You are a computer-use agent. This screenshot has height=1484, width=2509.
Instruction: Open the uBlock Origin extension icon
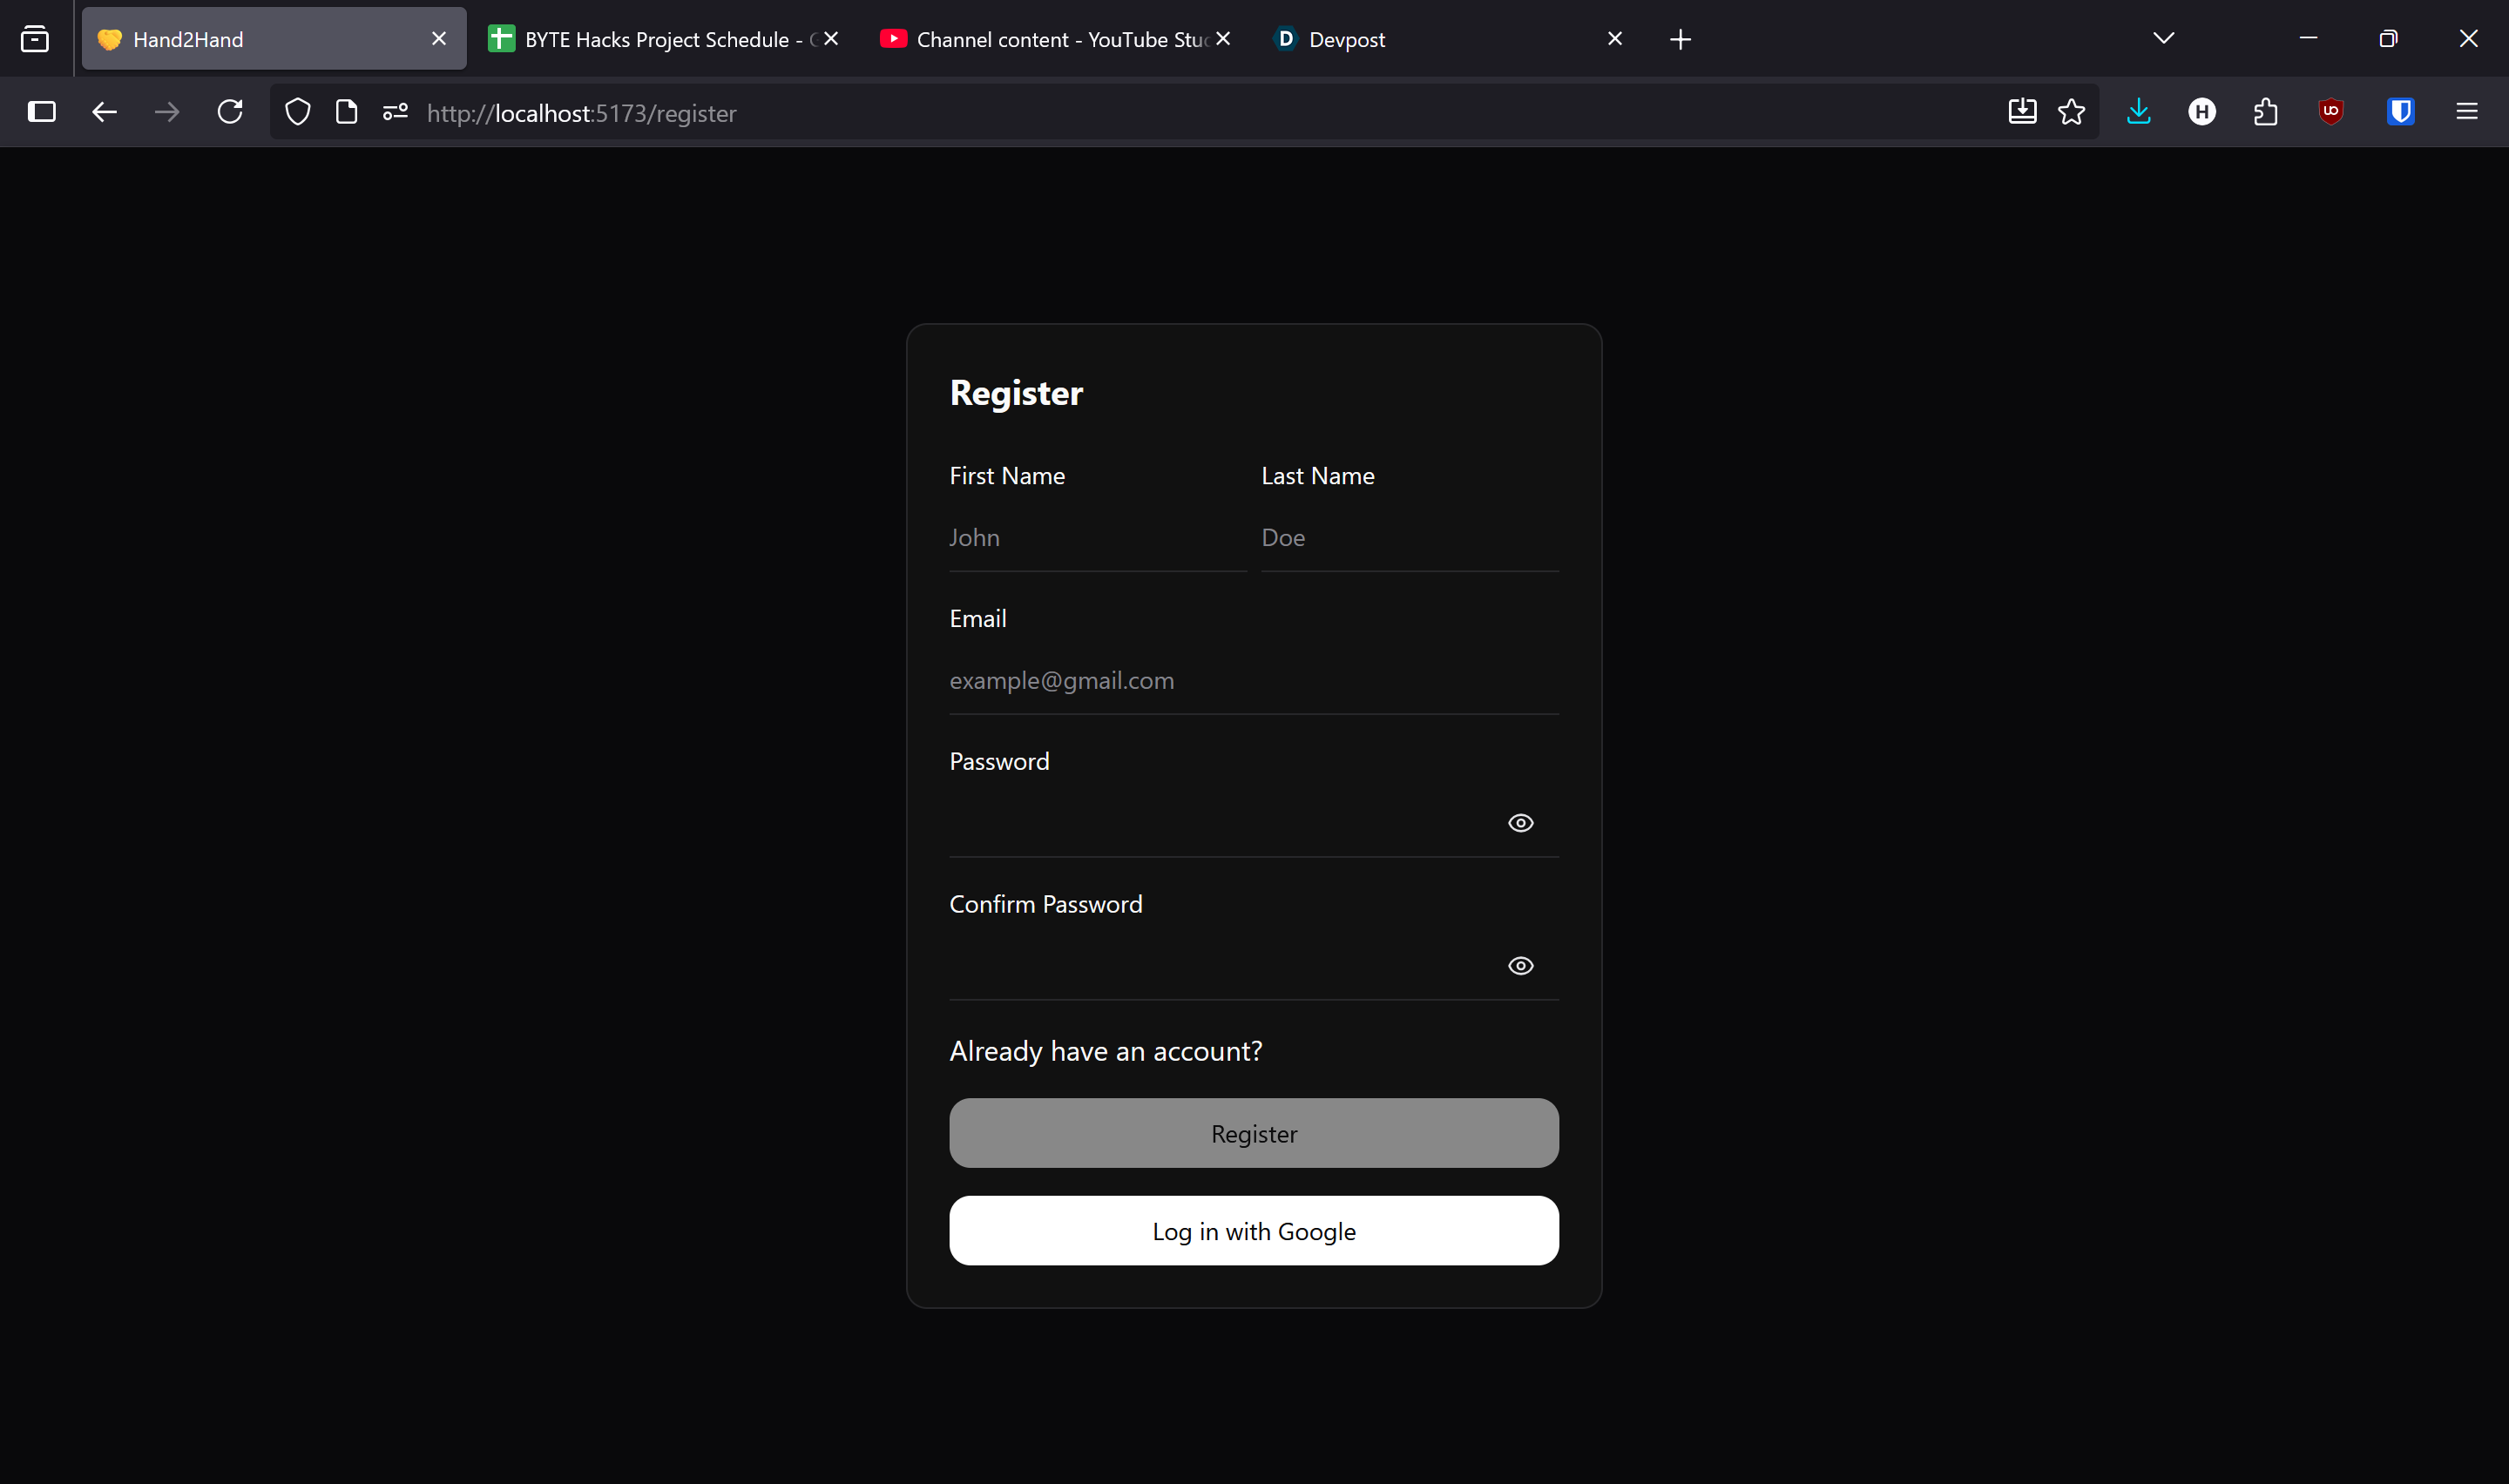(x=2331, y=112)
